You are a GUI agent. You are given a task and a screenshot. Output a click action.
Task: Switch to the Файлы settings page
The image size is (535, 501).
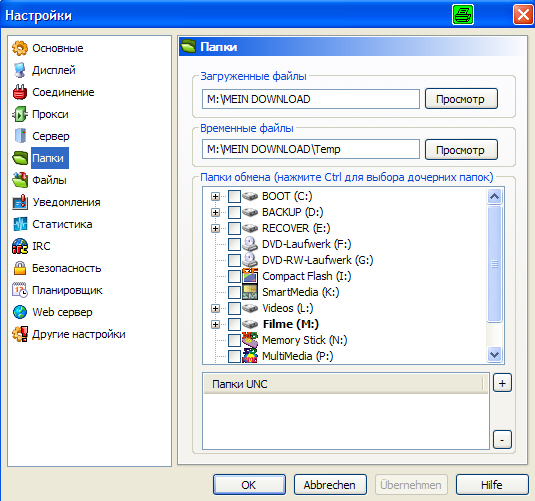click(x=49, y=180)
